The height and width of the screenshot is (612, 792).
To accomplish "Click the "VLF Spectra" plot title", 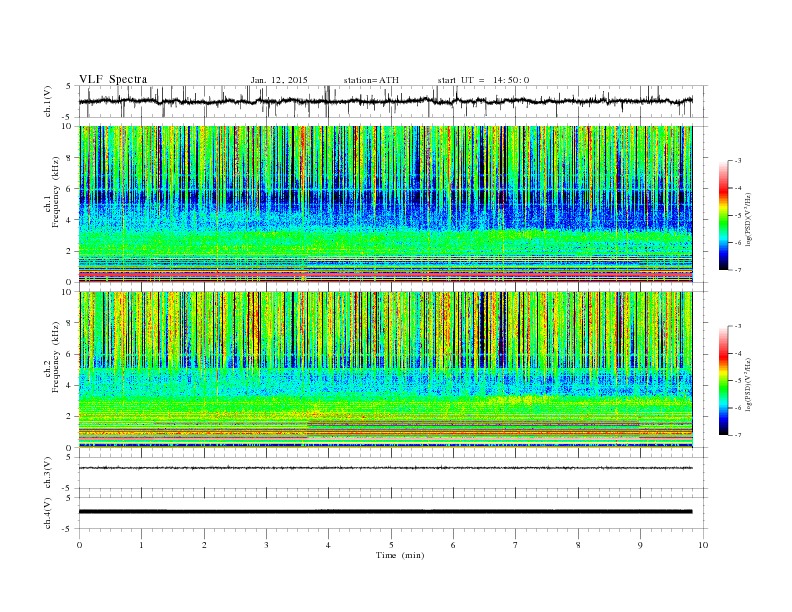I will pos(113,79).
